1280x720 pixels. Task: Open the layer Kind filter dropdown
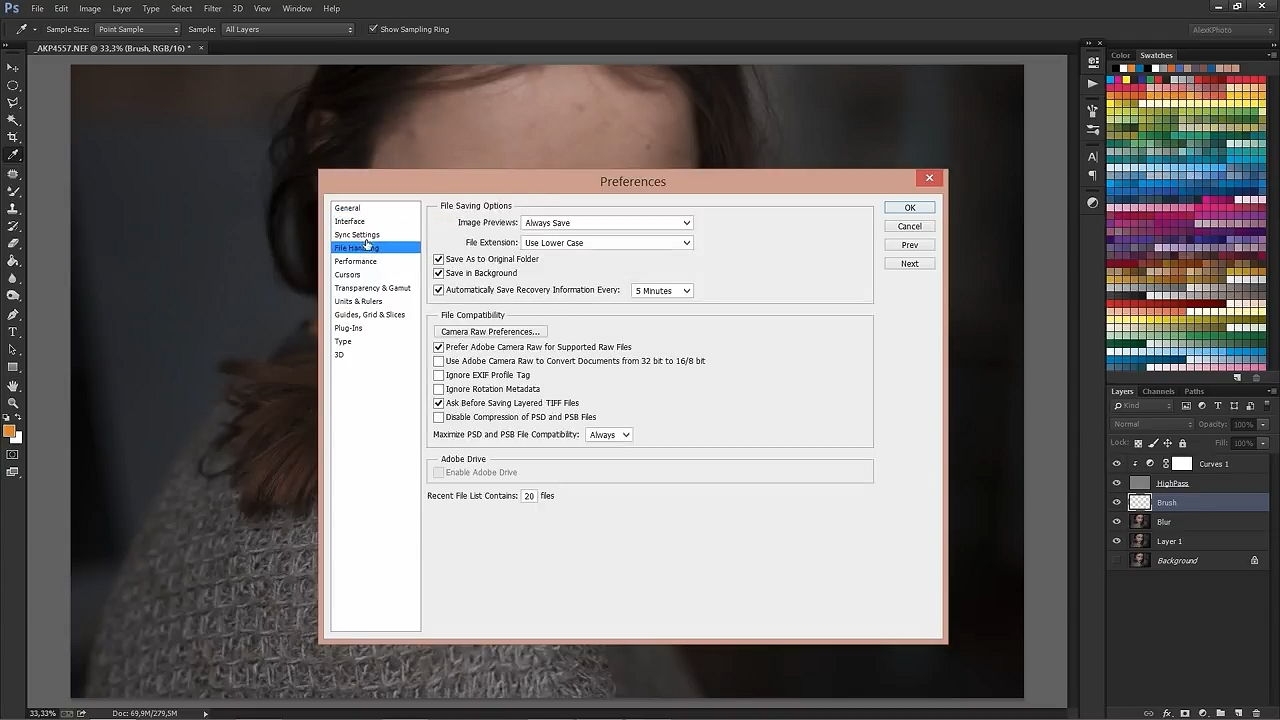1143,406
